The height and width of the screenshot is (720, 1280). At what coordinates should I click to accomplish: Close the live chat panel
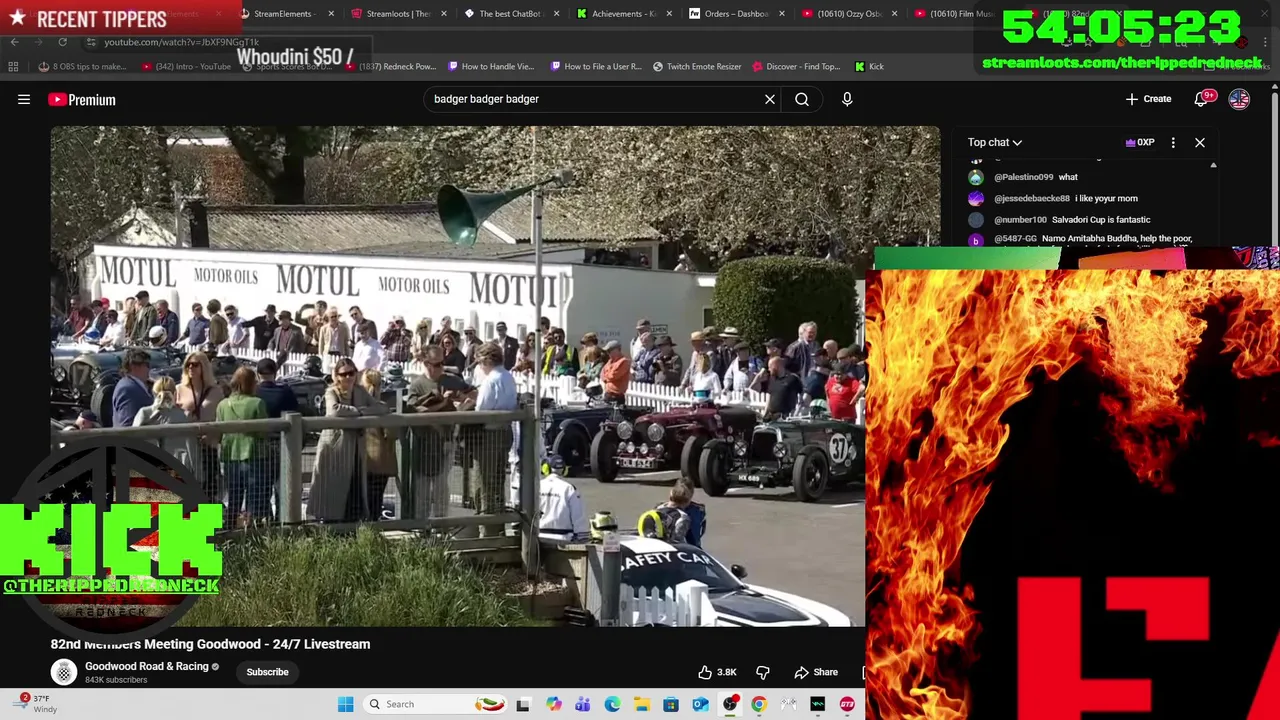click(1200, 142)
